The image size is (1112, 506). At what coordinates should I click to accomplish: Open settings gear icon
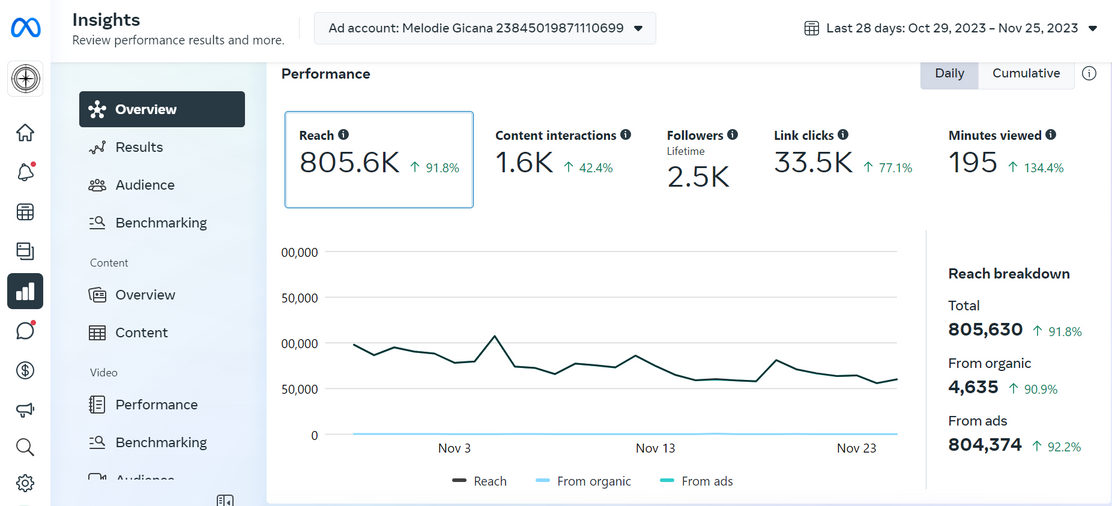click(x=25, y=483)
